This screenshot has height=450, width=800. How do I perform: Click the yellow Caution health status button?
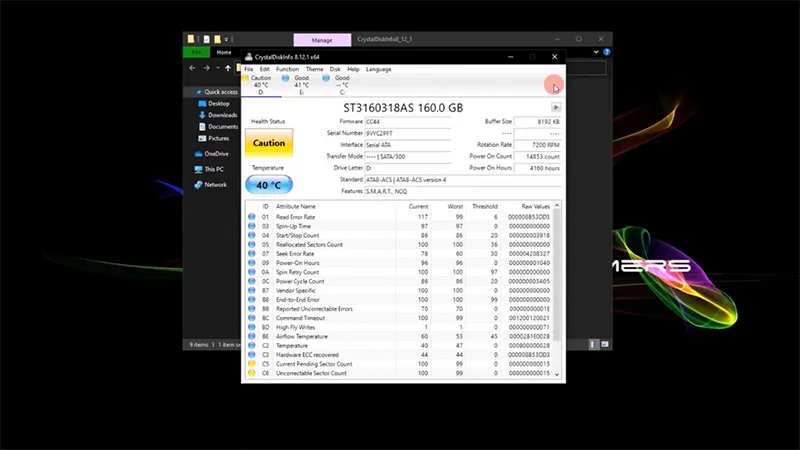(268, 143)
